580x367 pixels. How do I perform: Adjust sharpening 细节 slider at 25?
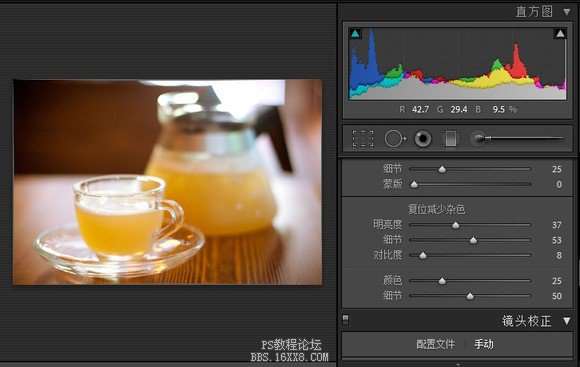[x=442, y=169]
